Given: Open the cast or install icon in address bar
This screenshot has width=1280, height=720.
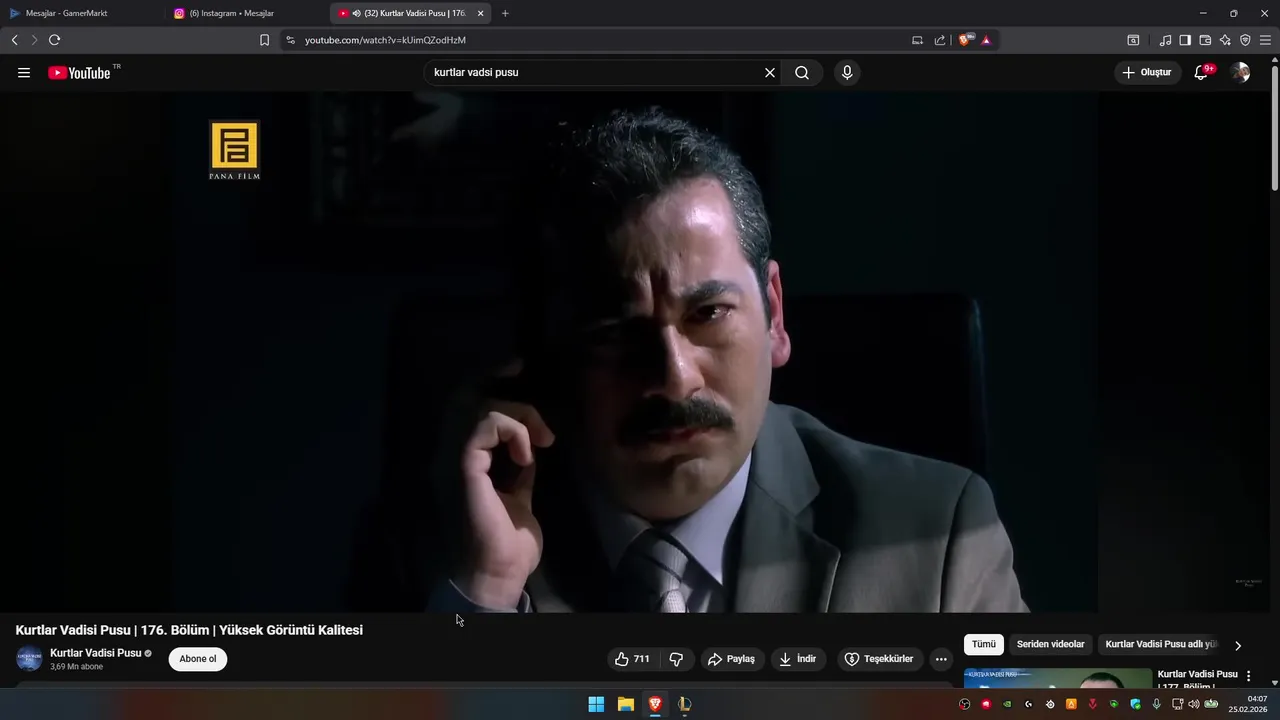Looking at the screenshot, I should click(x=917, y=40).
